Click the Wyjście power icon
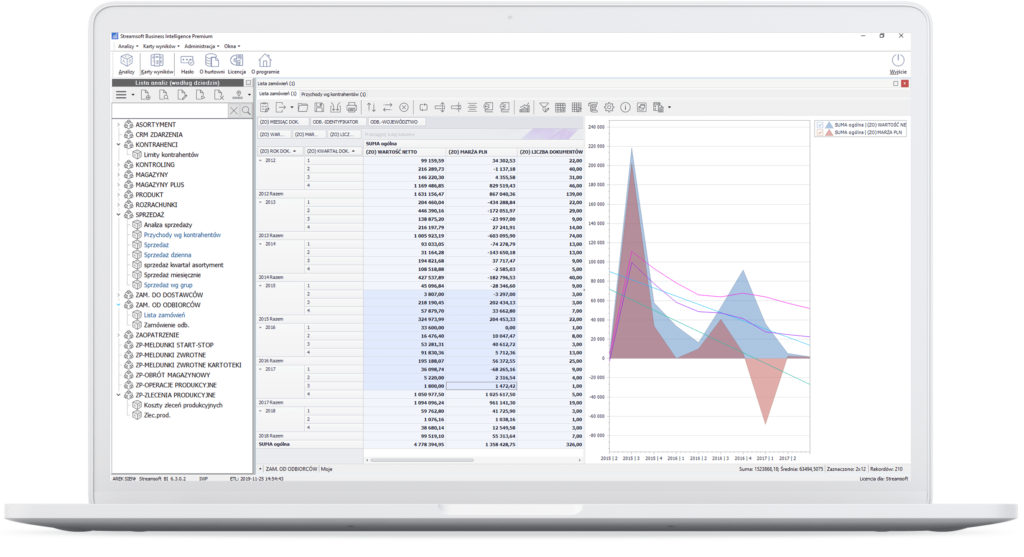The height and width of the screenshot is (557, 1024). (897, 62)
